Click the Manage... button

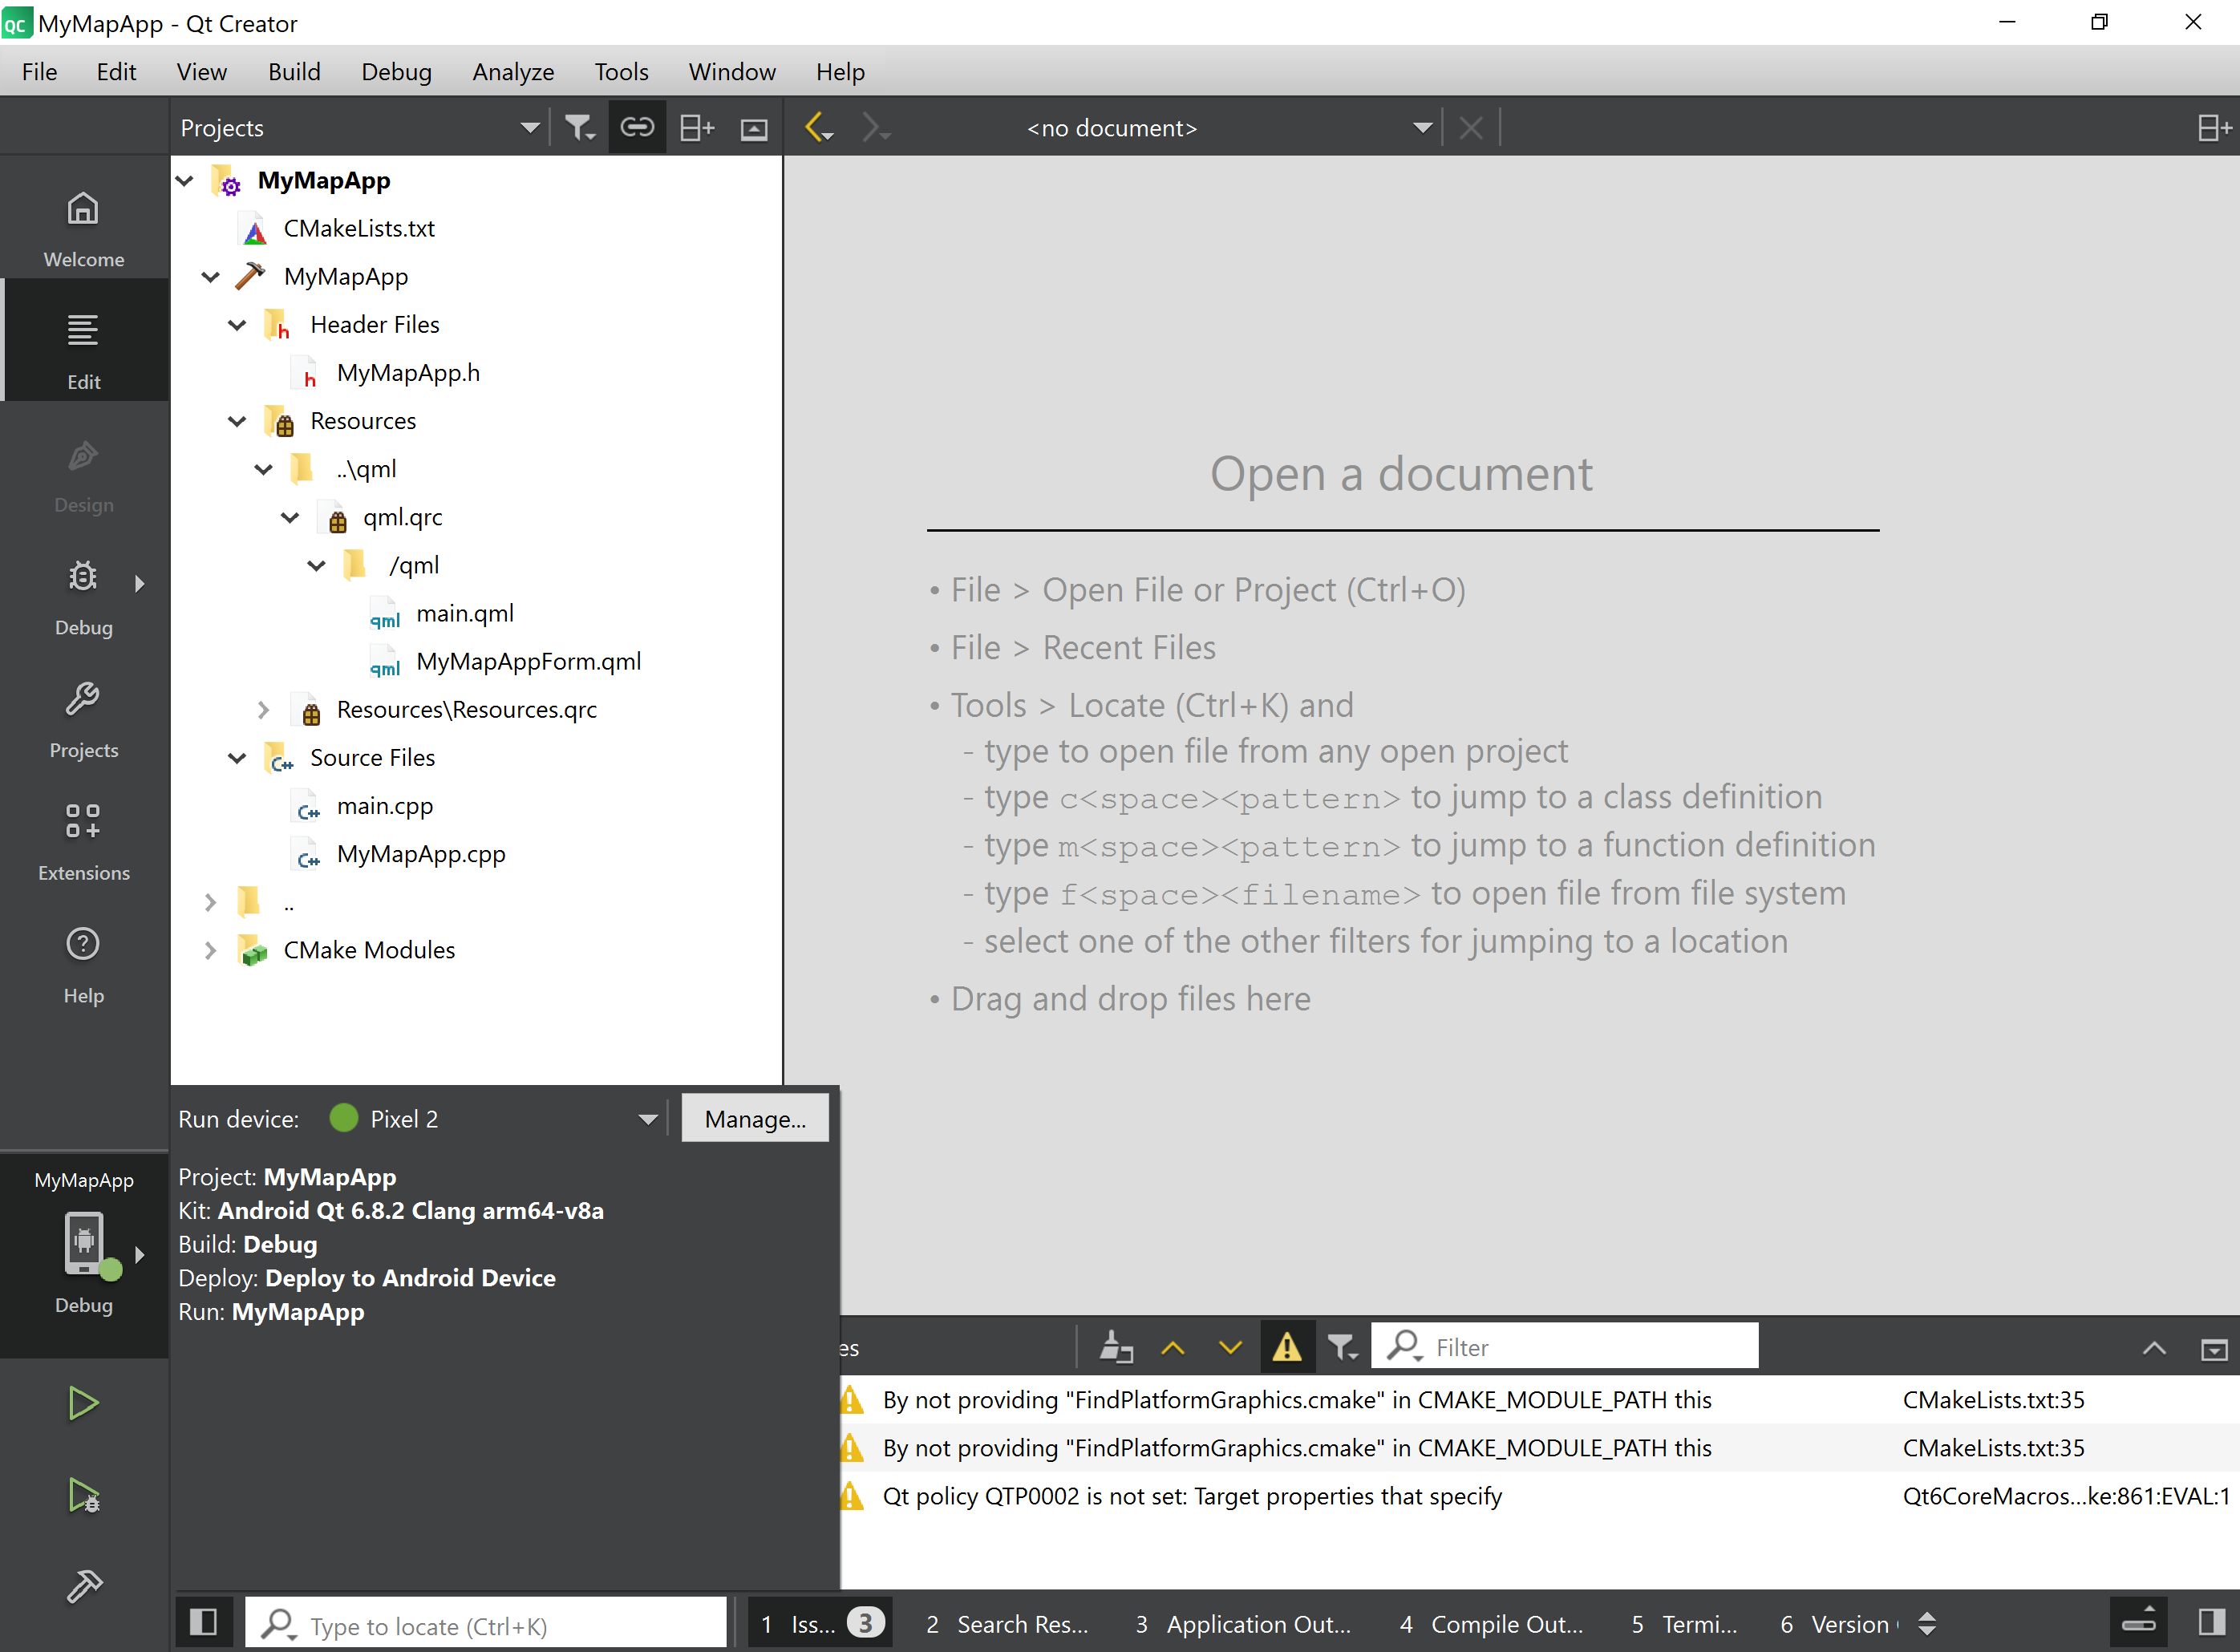pos(754,1119)
